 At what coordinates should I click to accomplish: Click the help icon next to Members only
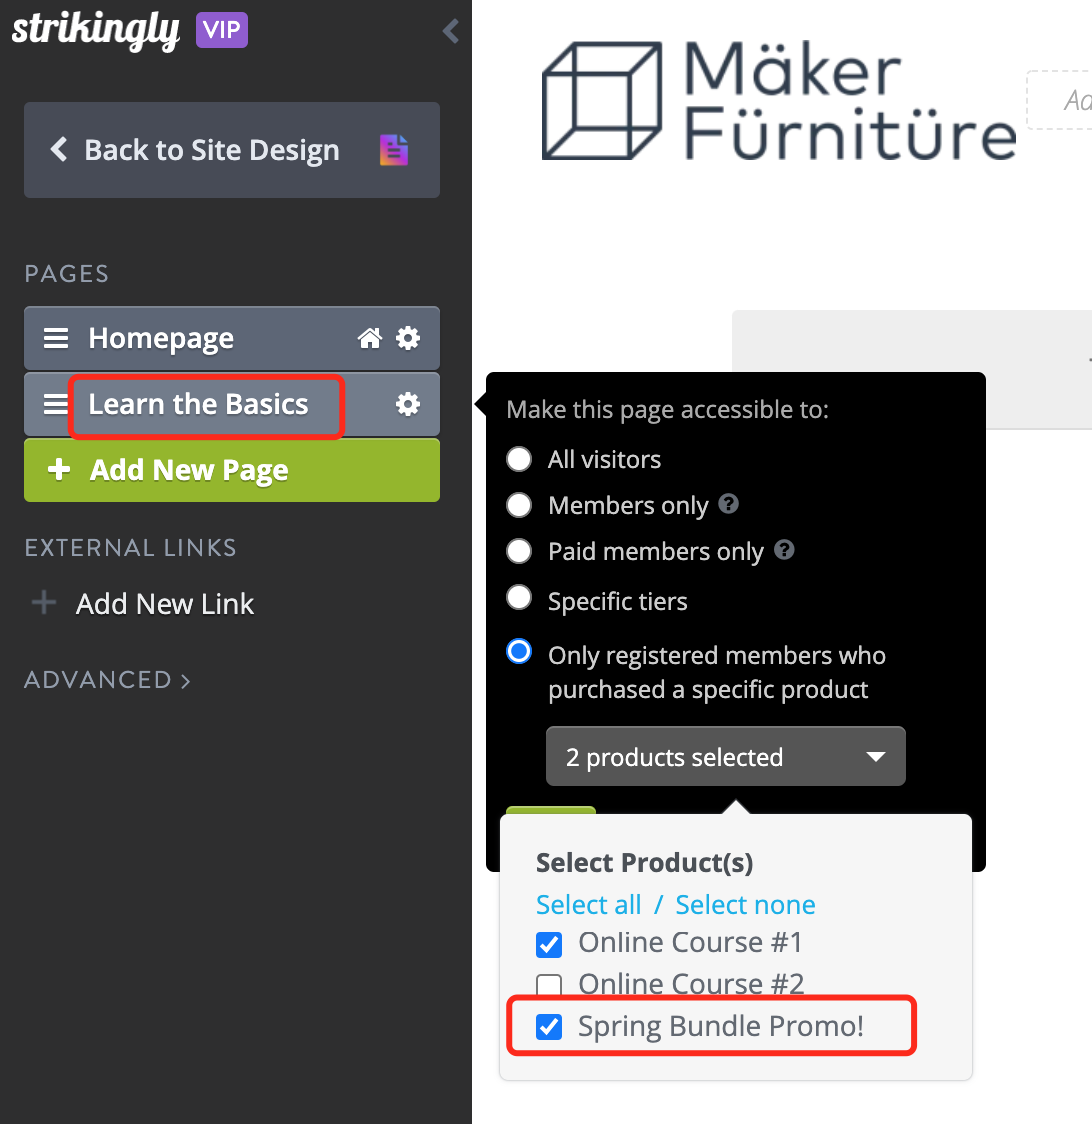click(x=728, y=504)
